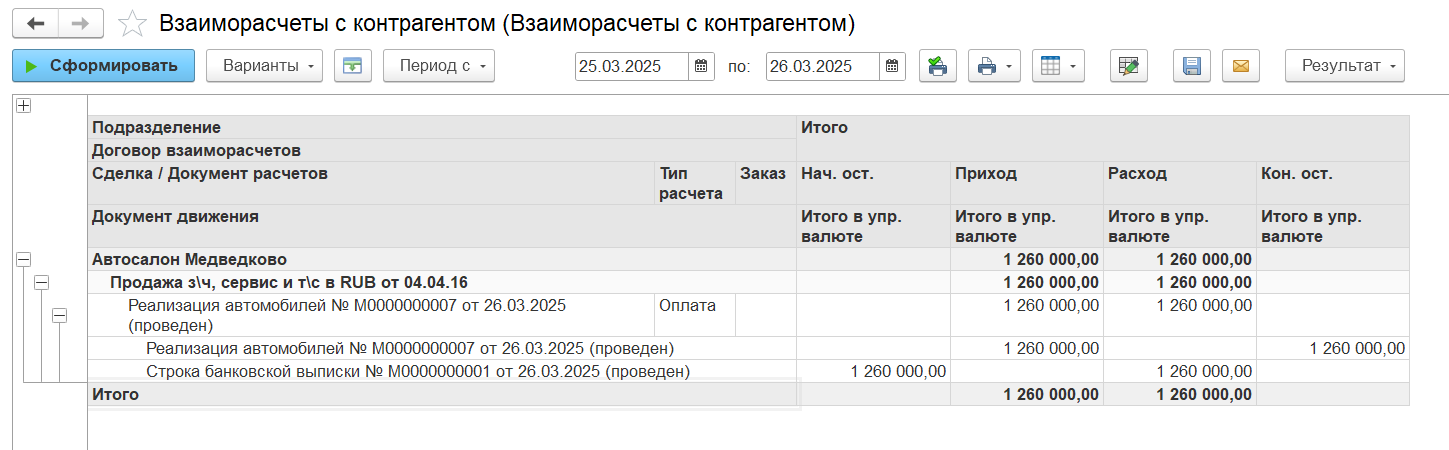Viewport: 1449px width, 450px height.
Task: Click the edit report settings icon
Action: 1128,66
